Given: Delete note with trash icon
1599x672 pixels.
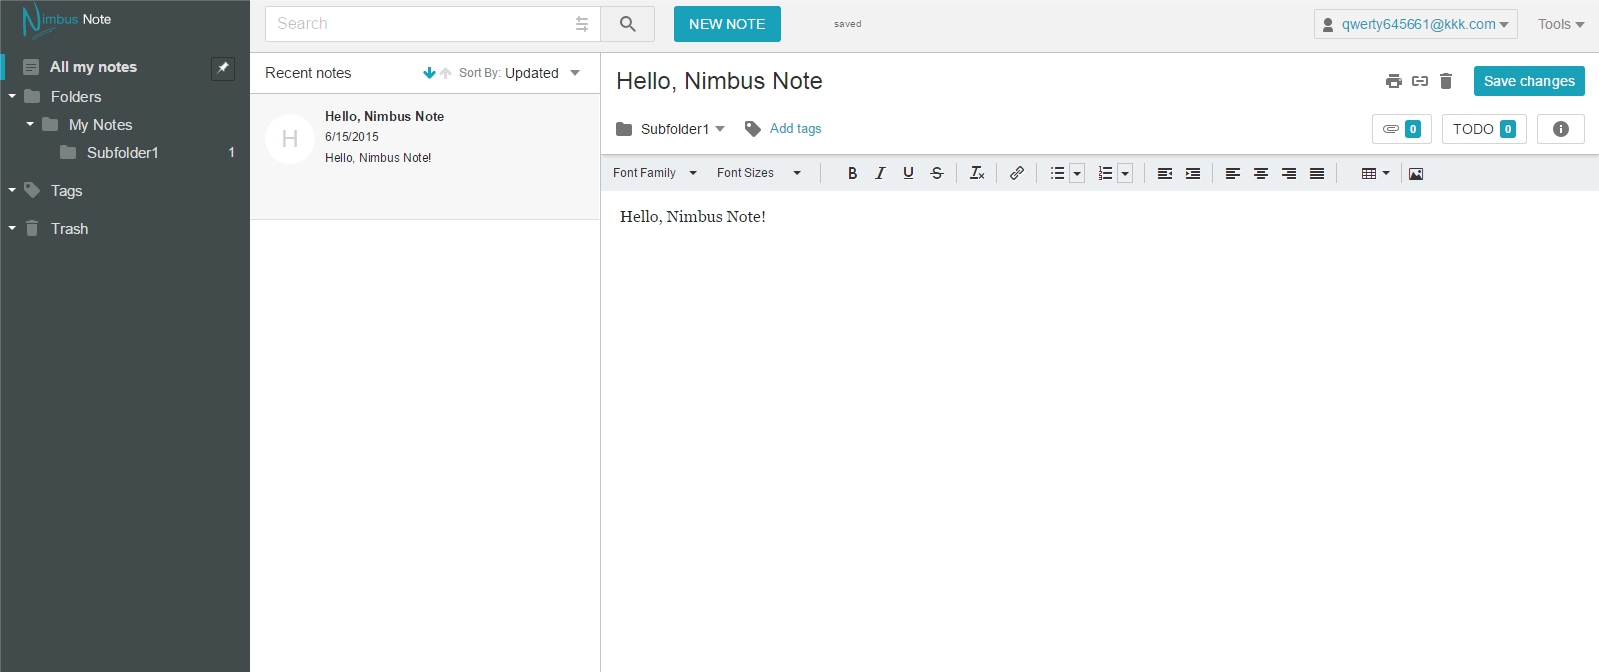Looking at the screenshot, I should coord(1446,81).
